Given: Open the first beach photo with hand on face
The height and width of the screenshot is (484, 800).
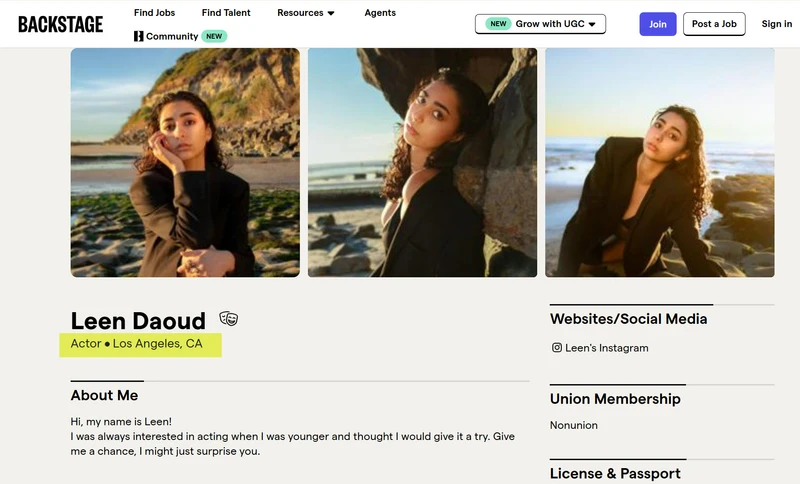Looking at the screenshot, I should [x=185, y=163].
